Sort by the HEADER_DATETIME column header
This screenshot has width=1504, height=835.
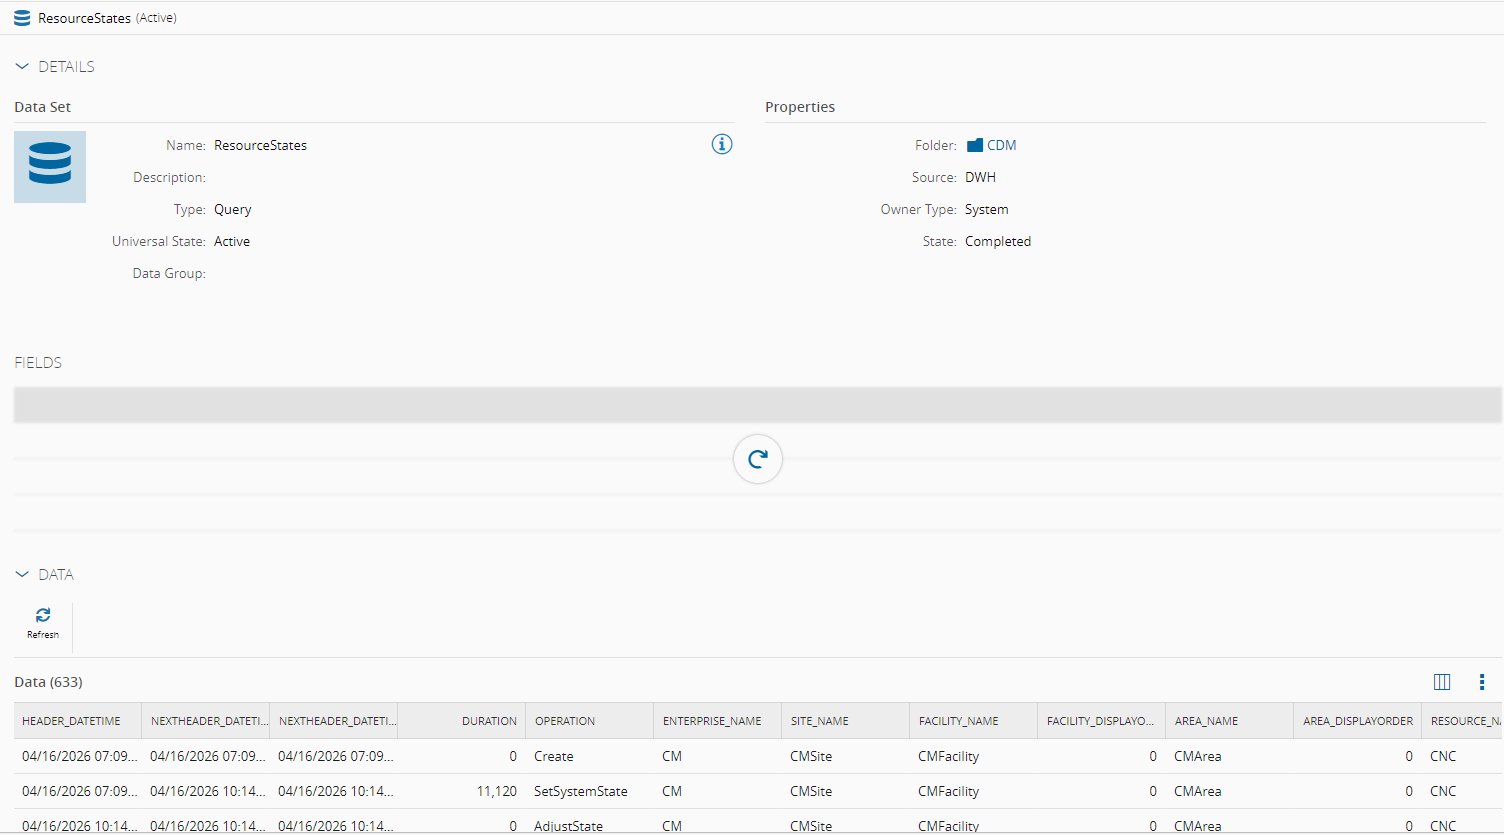tap(72, 721)
